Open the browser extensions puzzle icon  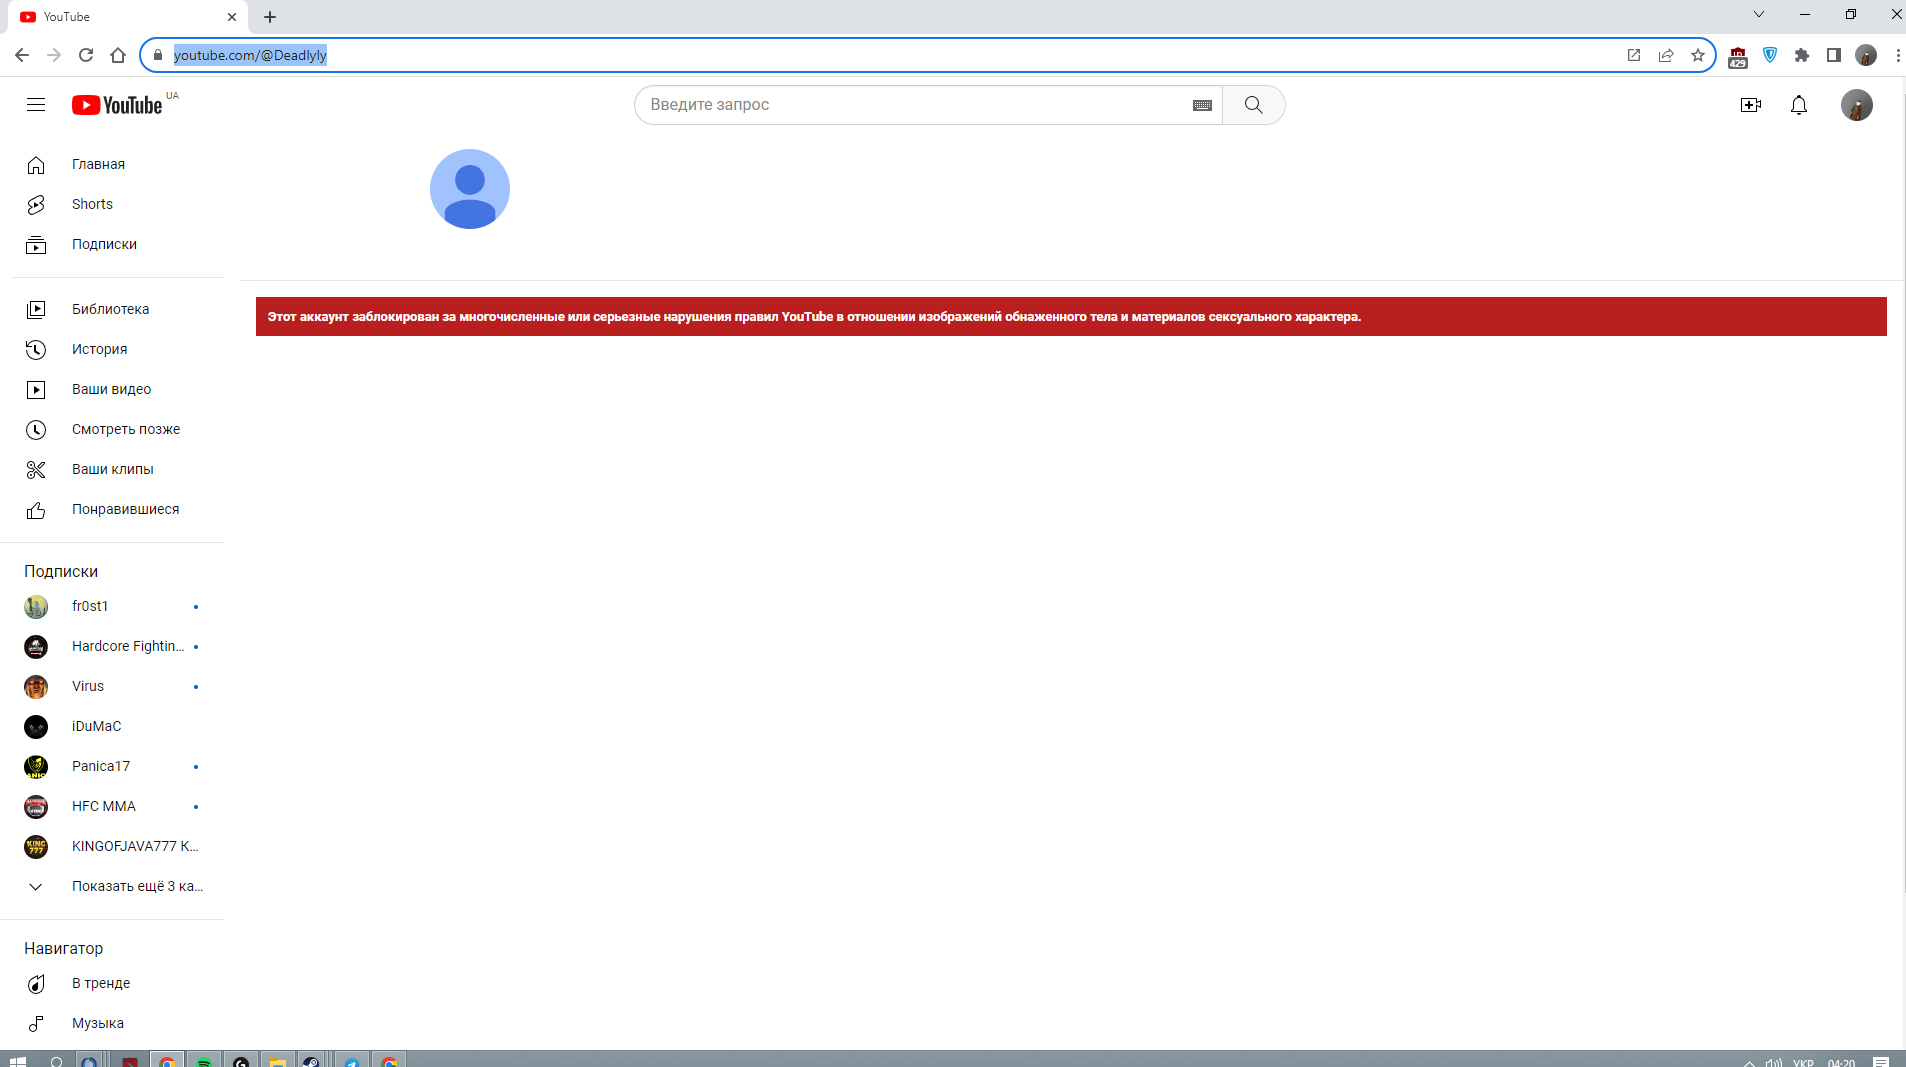1802,55
